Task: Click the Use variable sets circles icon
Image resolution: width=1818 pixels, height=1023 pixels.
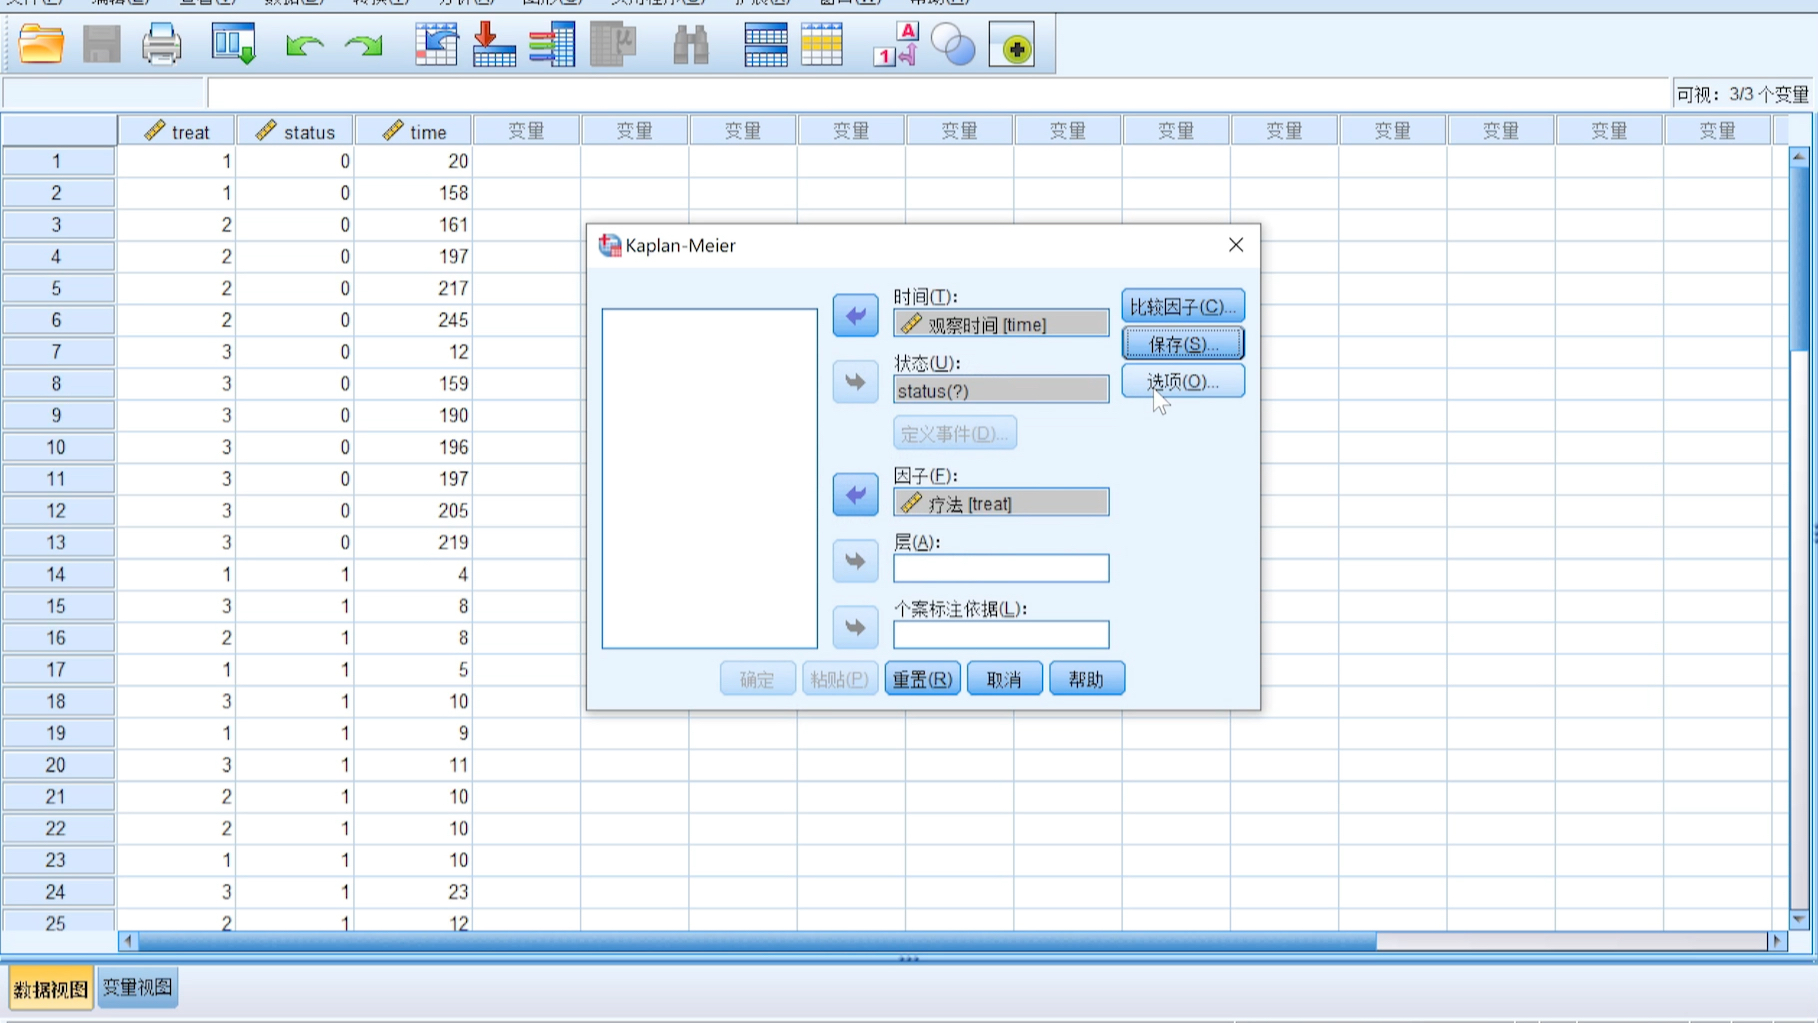Action: point(953,45)
